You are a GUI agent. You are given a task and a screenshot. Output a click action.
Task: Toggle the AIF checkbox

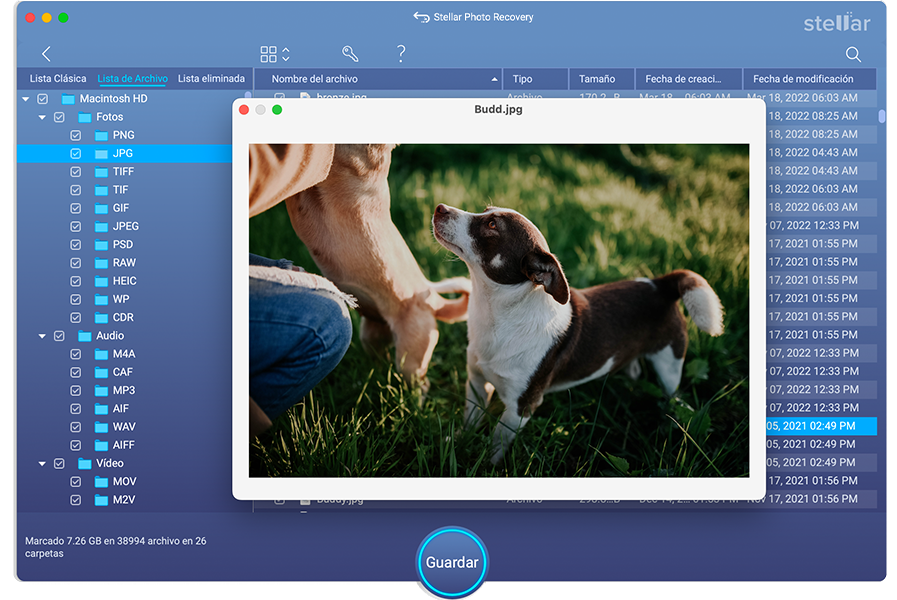[76, 409]
